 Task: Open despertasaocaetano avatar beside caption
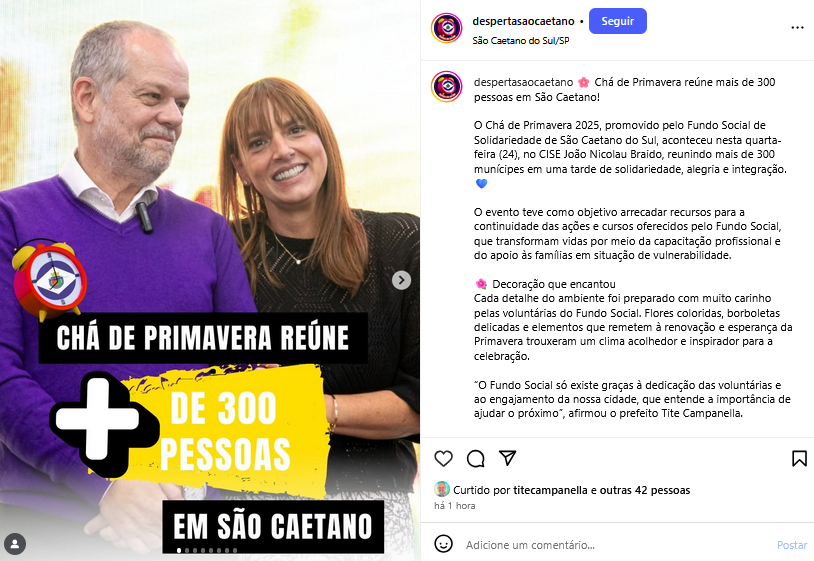point(446,86)
